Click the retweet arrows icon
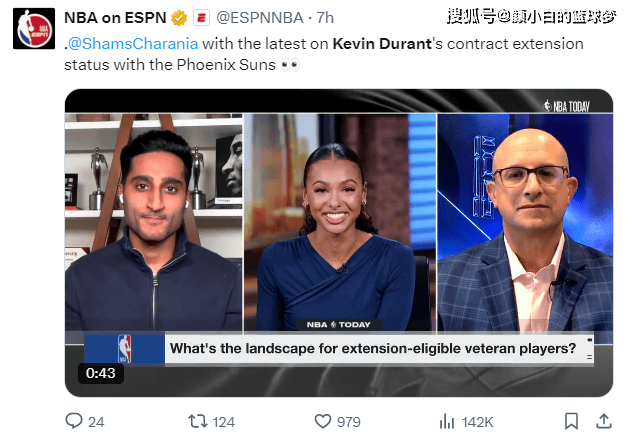Screen dimensions: 631x445 point(198,422)
